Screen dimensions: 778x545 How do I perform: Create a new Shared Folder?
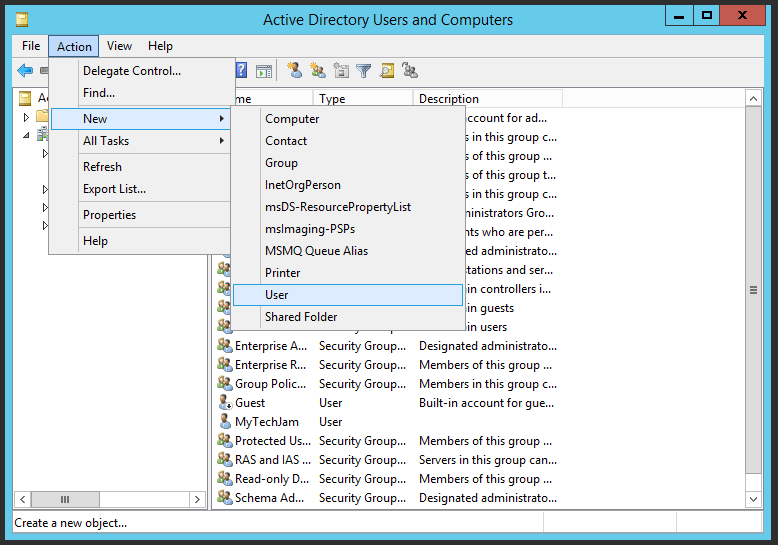[347, 317]
